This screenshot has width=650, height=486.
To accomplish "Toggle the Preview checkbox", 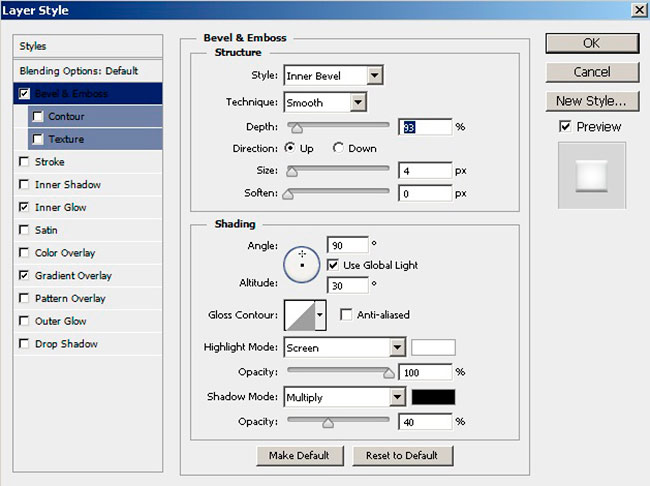I will coord(565,126).
